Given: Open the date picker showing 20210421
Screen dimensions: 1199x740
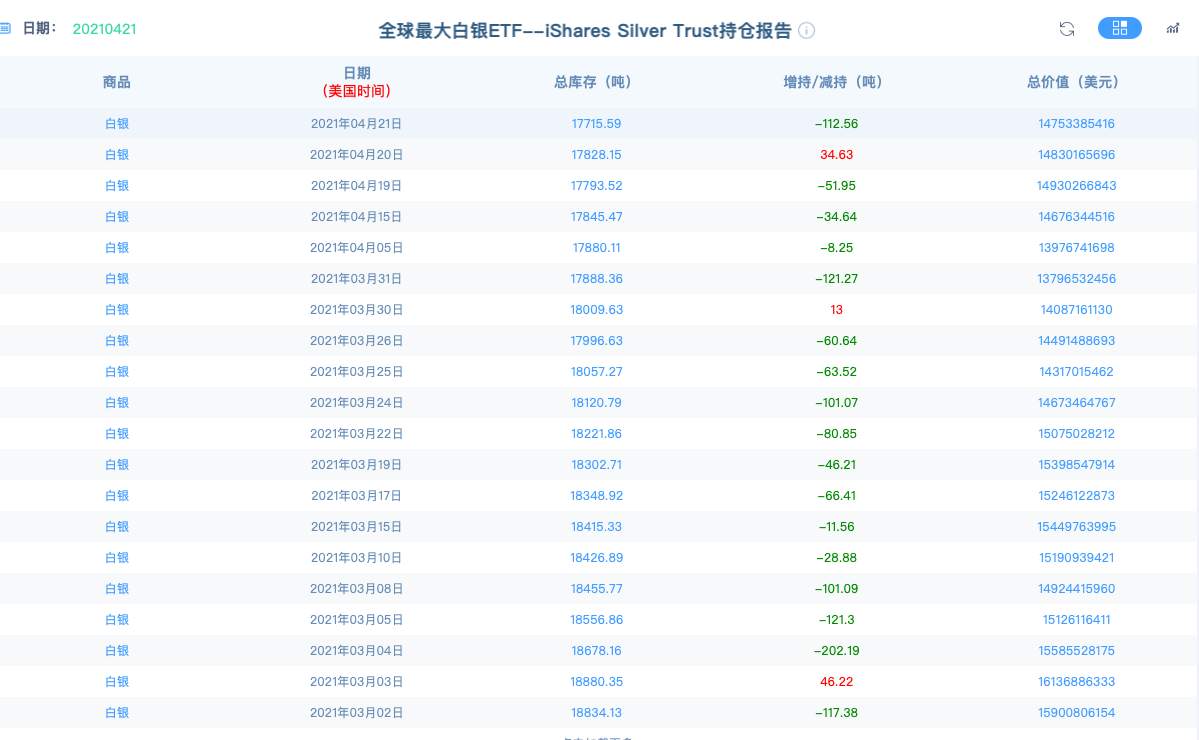Looking at the screenshot, I should [104, 29].
